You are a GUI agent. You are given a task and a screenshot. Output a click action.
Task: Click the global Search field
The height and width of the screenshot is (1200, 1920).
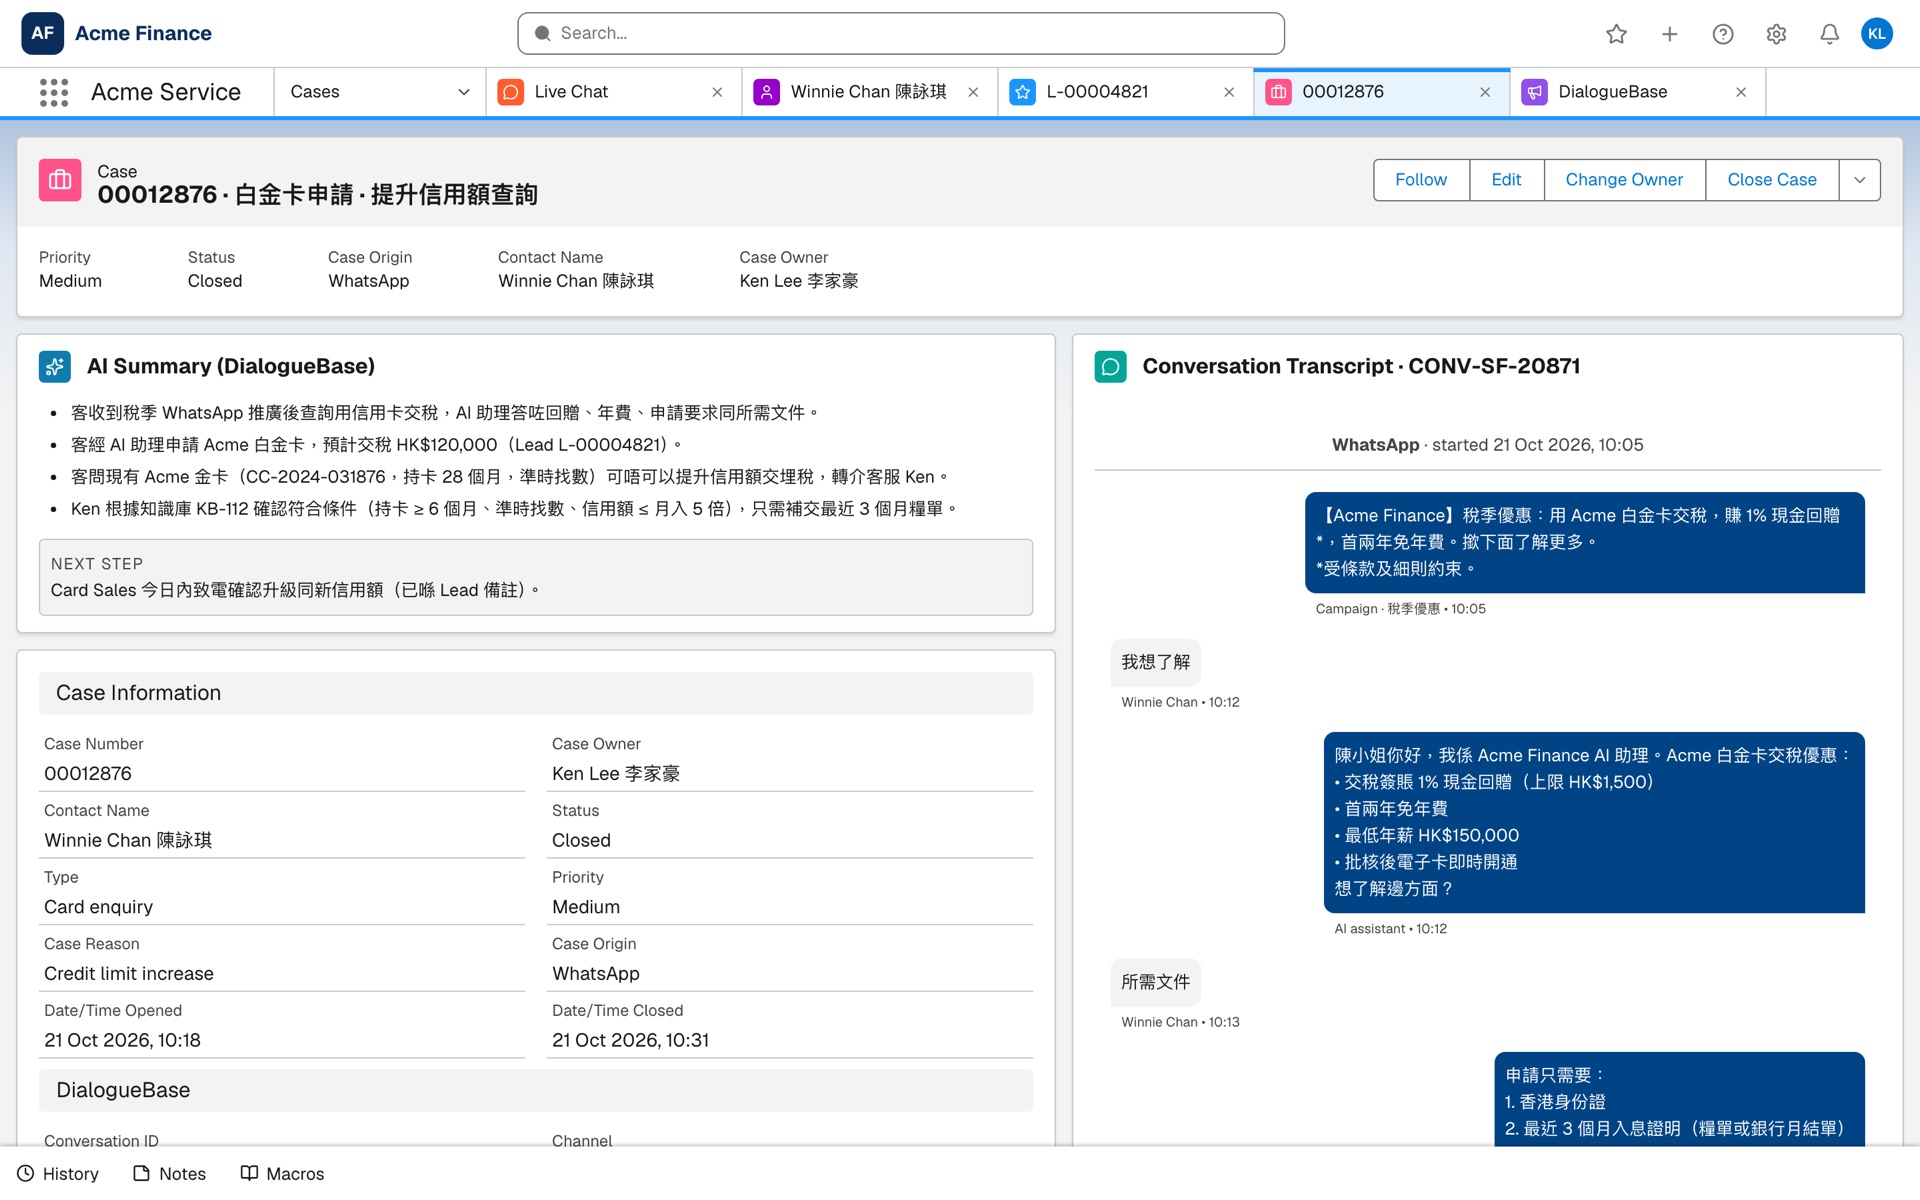(900, 34)
